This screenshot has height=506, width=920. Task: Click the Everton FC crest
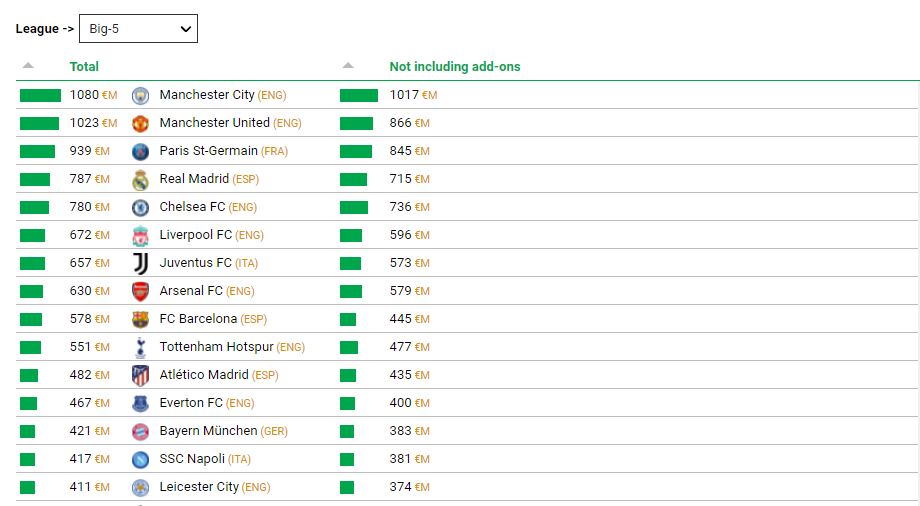click(140, 403)
